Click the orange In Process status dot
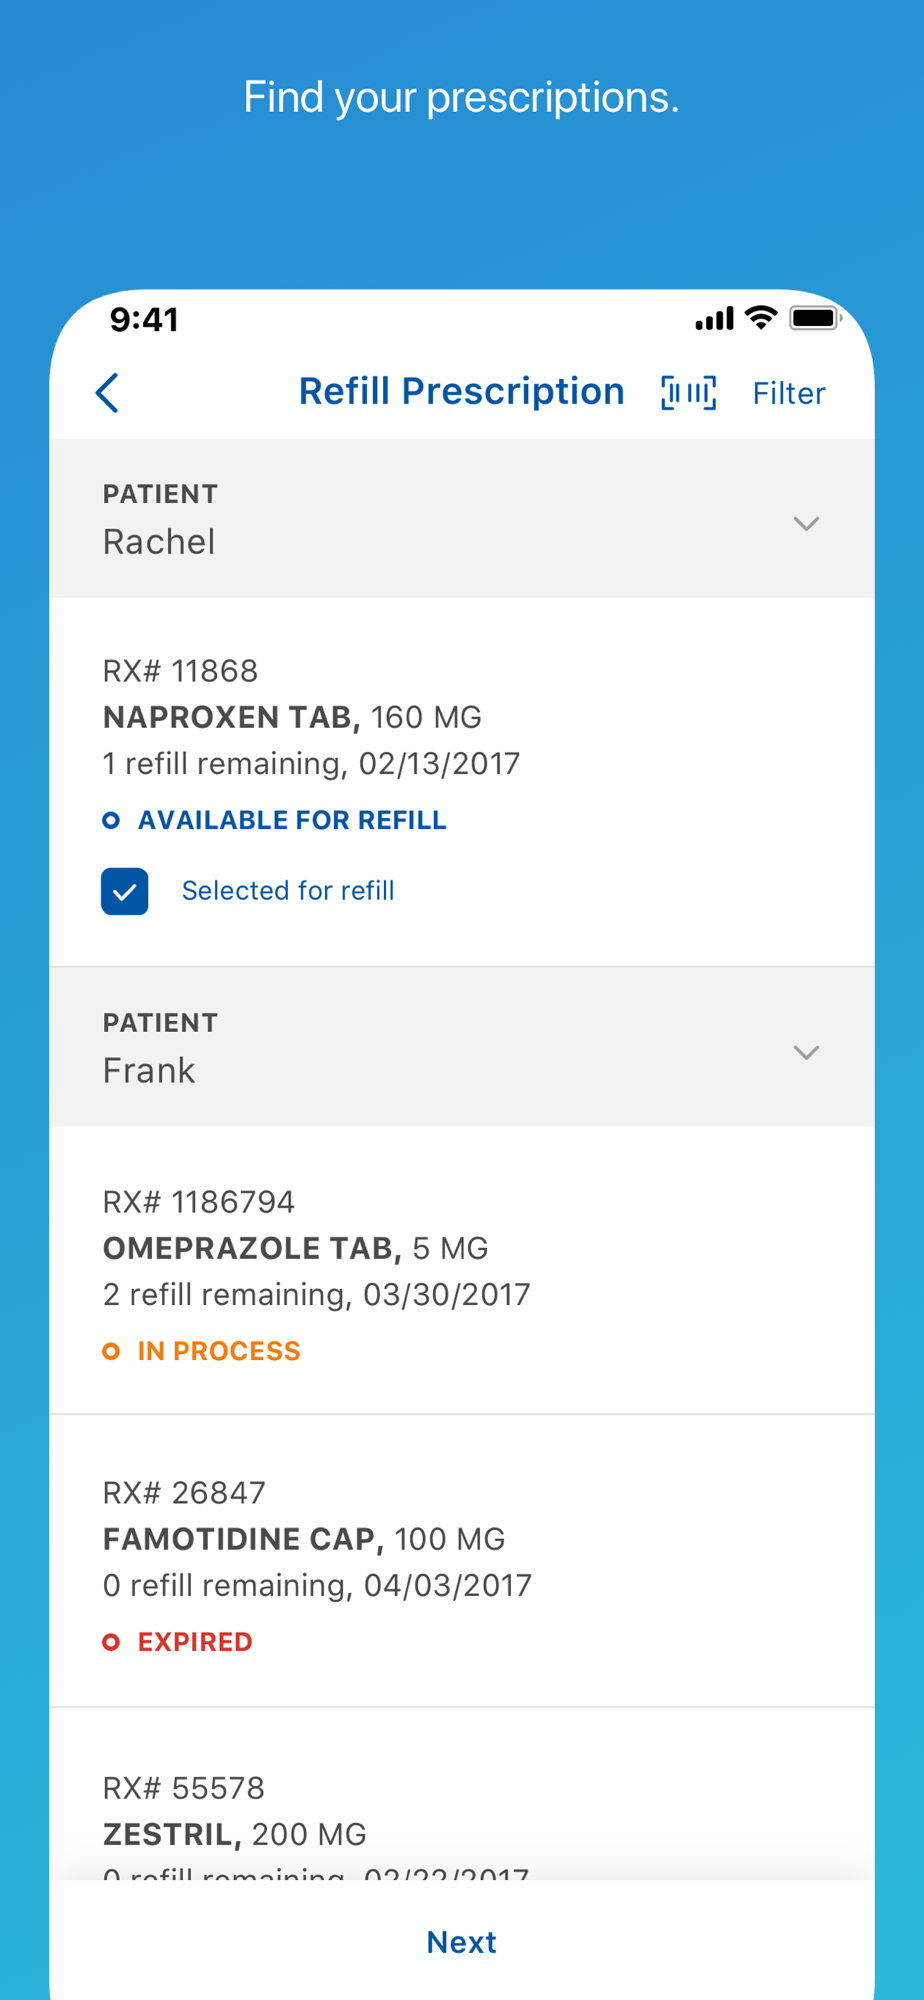This screenshot has width=924, height=2000. point(111,1352)
